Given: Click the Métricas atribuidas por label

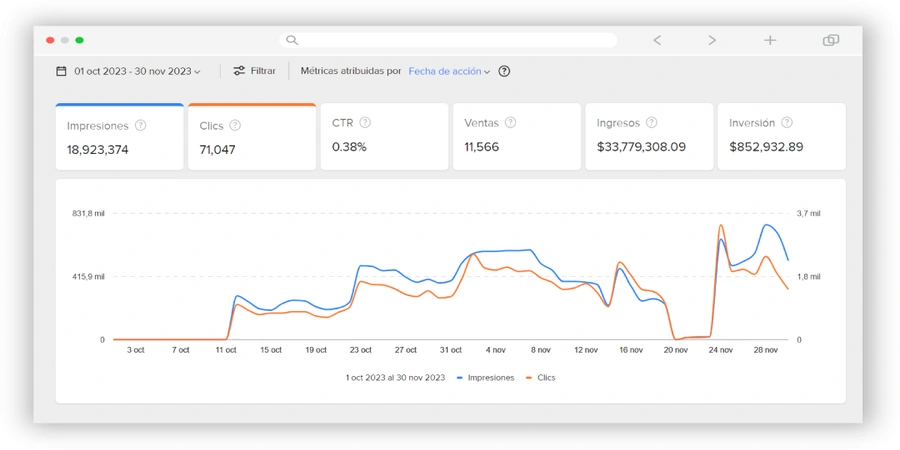Looking at the screenshot, I should 351,72.
